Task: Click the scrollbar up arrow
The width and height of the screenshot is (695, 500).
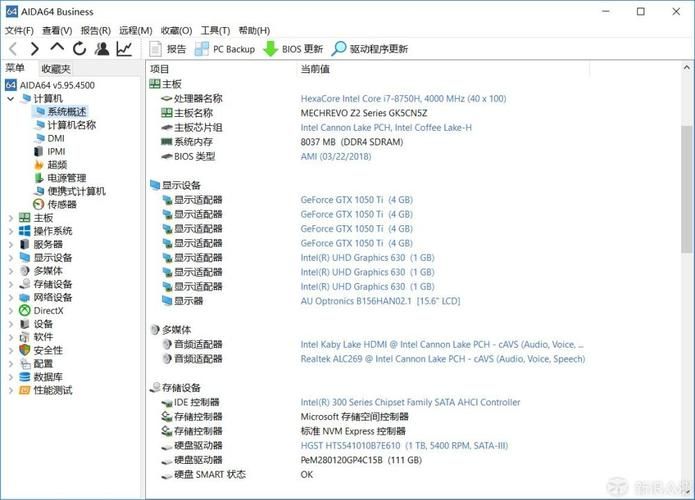Action: coord(687,68)
